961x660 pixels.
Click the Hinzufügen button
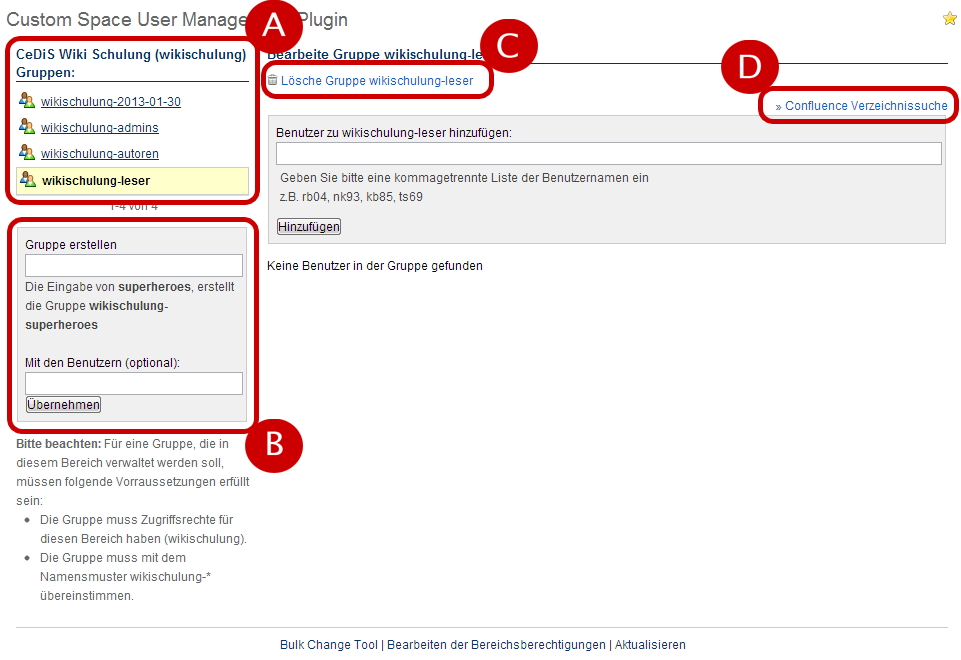[x=309, y=227]
